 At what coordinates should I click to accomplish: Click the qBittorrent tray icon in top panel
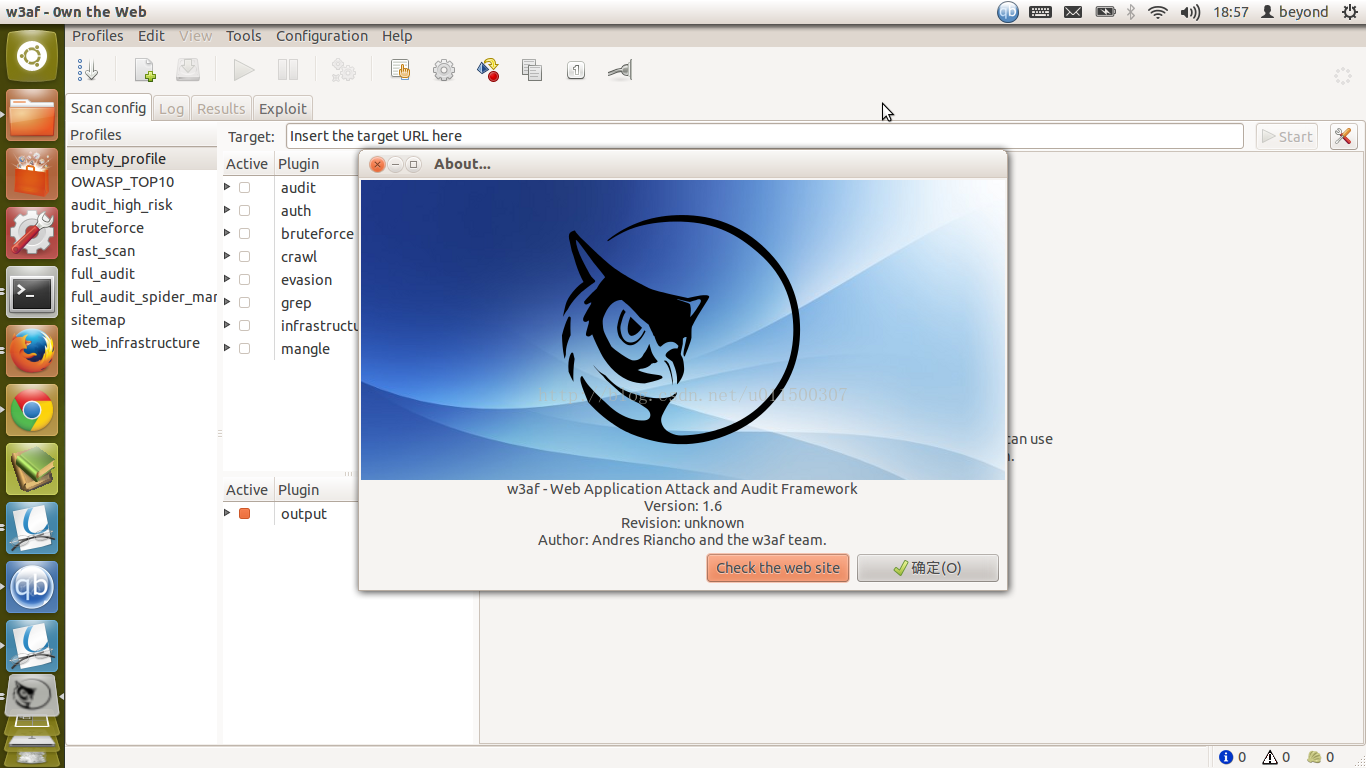[x=1008, y=12]
